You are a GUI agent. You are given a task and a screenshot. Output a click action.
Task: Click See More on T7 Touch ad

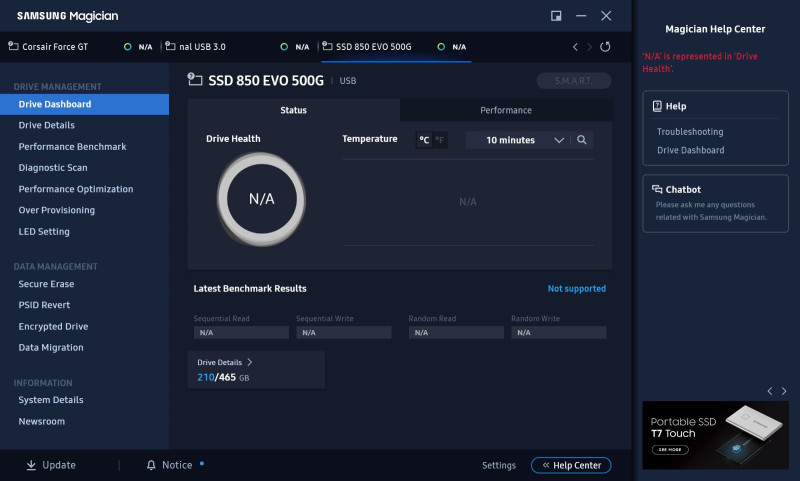coord(670,449)
